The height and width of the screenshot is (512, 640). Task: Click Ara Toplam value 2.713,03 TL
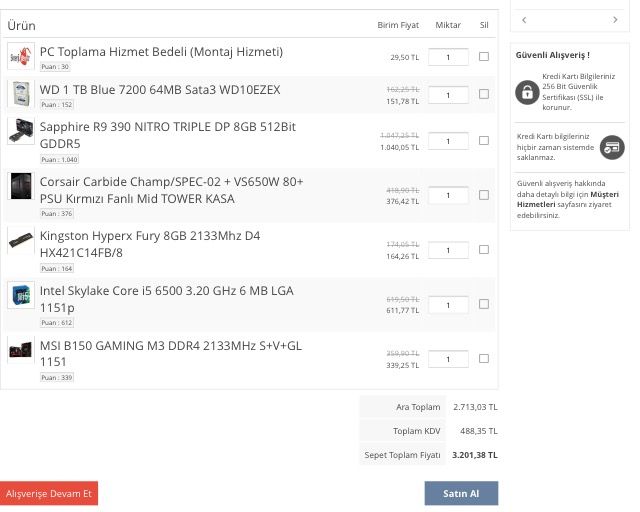(475, 407)
